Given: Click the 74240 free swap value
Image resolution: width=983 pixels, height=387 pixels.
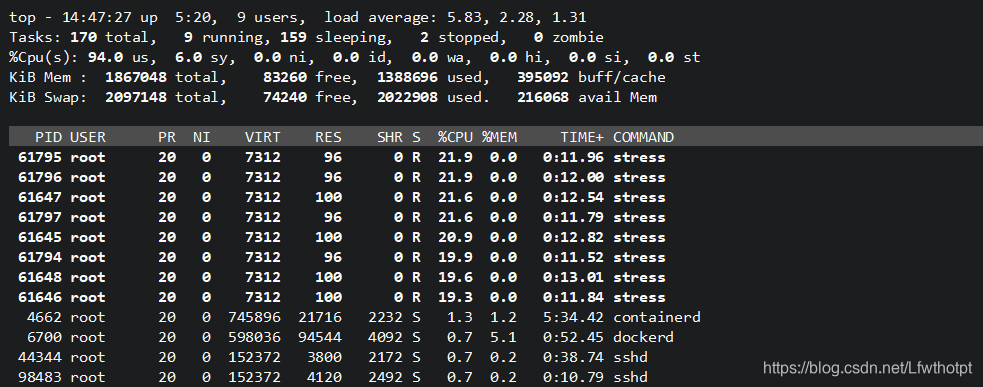Looking at the screenshot, I should point(285,97).
